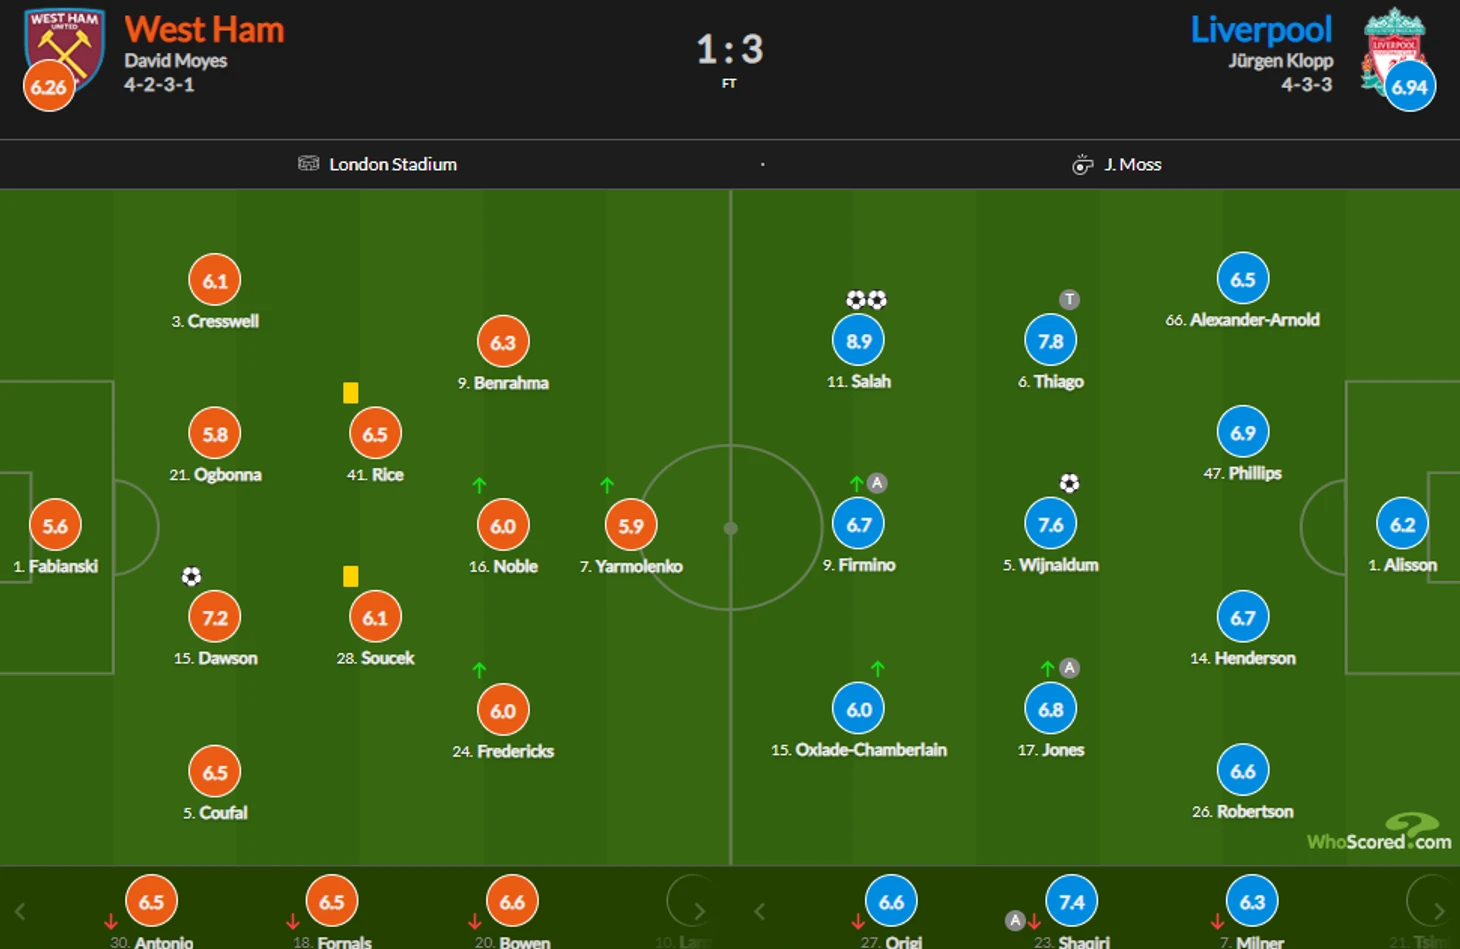This screenshot has height=949, width=1460.
Task: Click Dawson's goal ball icon
Action: point(191,576)
